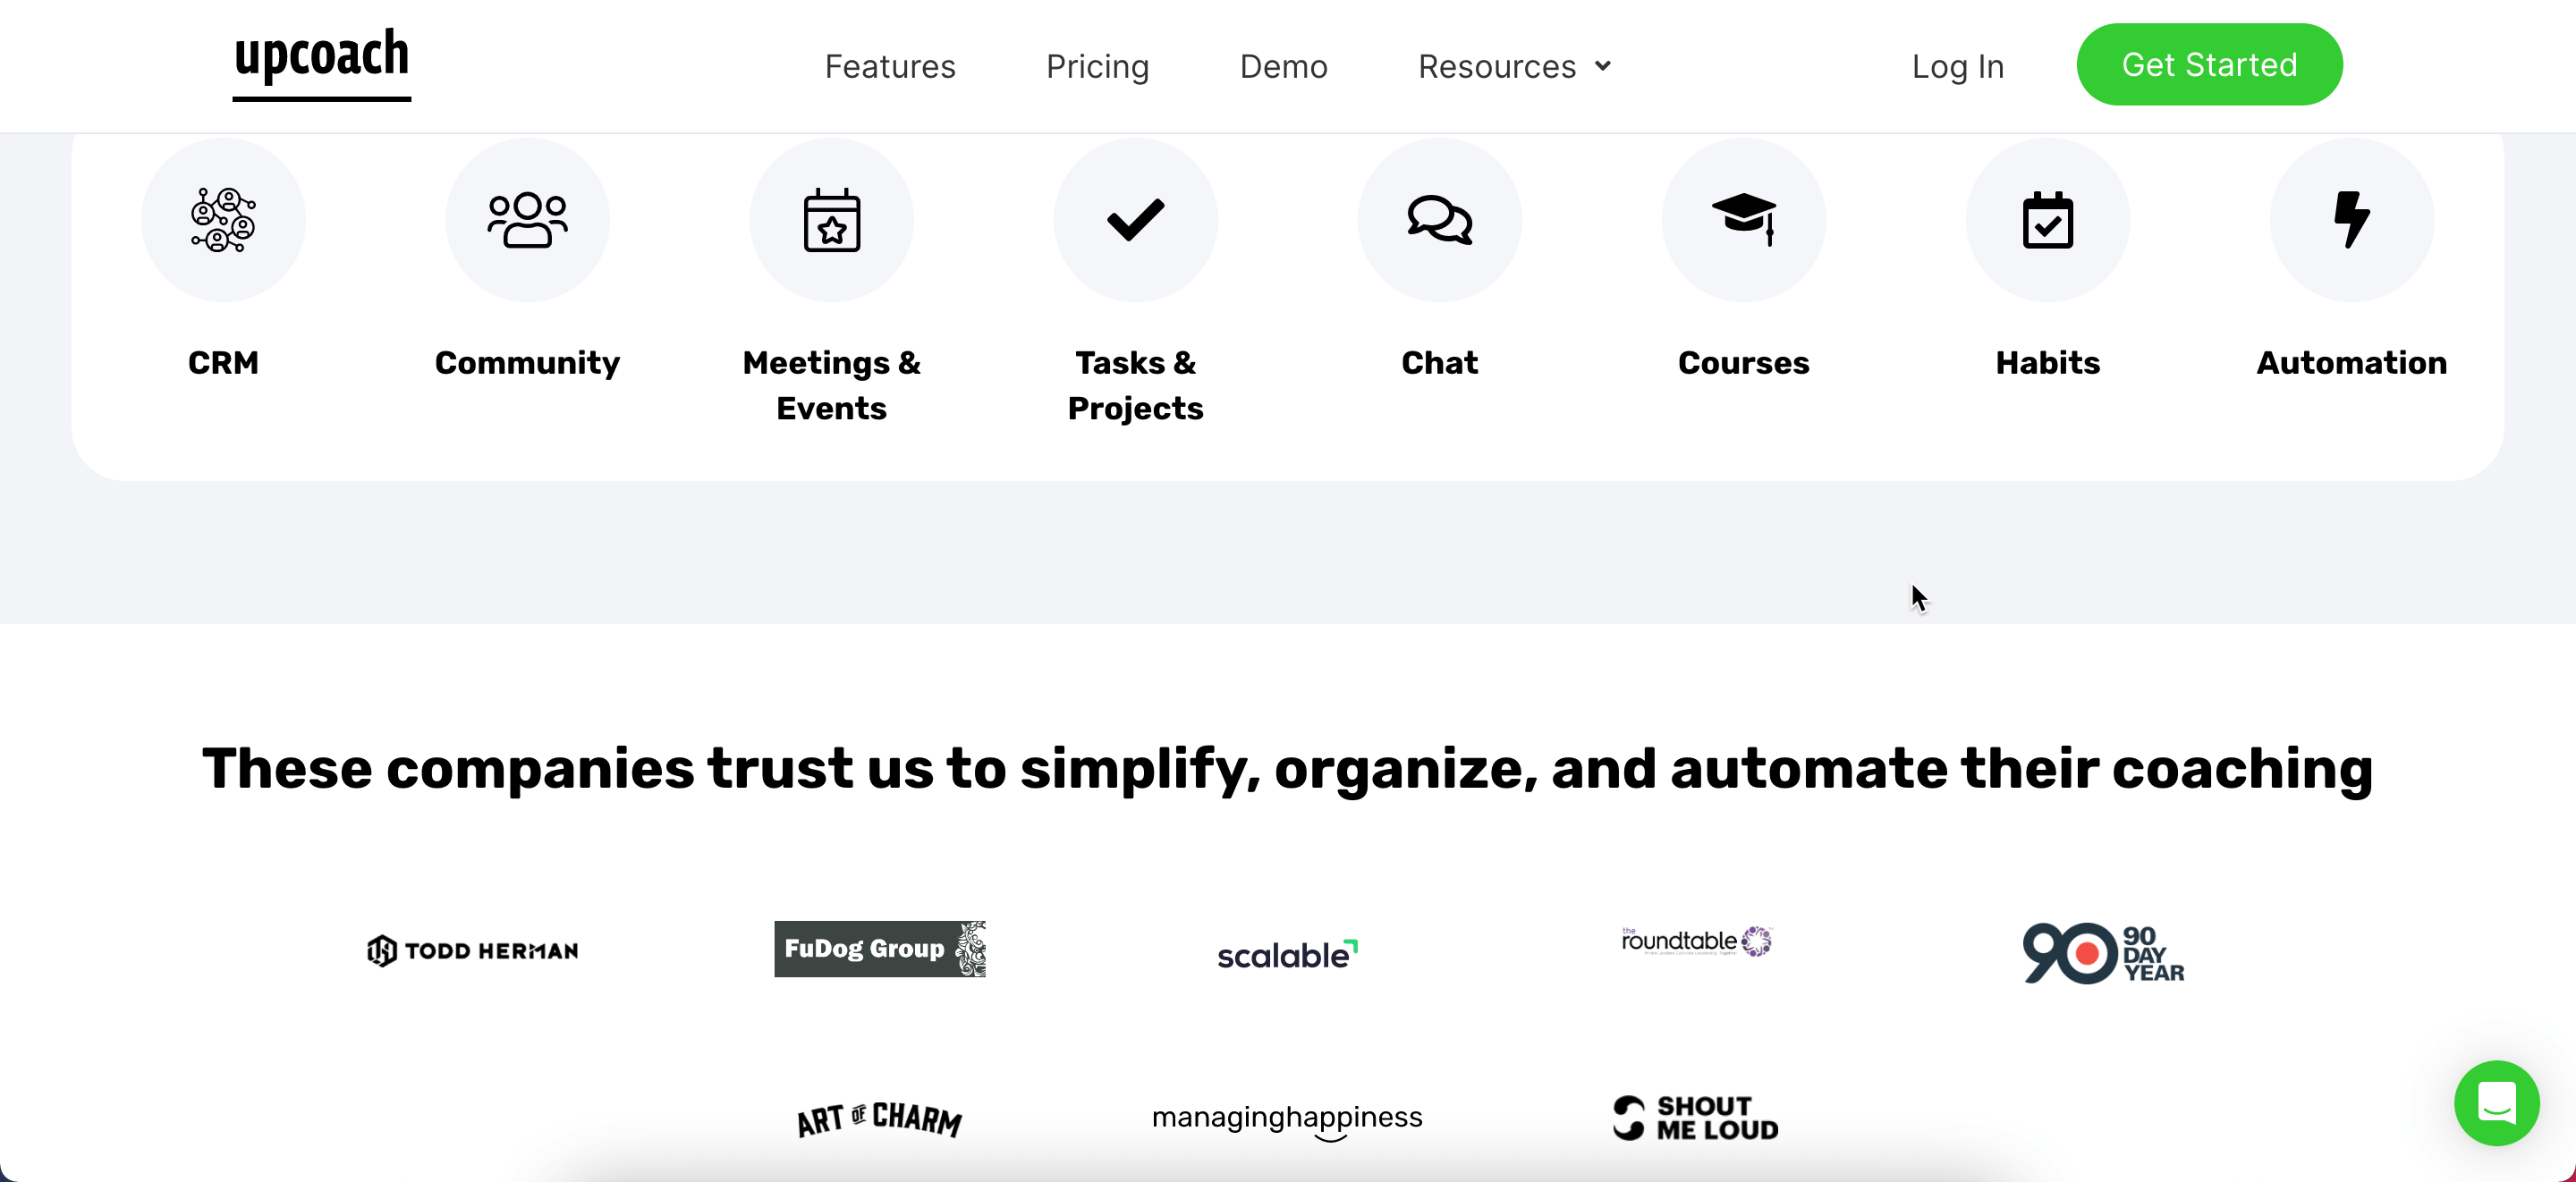Screen dimensions: 2576x1182
Task: Click the Shout Me Loud logo
Action: [x=1695, y=1117]
